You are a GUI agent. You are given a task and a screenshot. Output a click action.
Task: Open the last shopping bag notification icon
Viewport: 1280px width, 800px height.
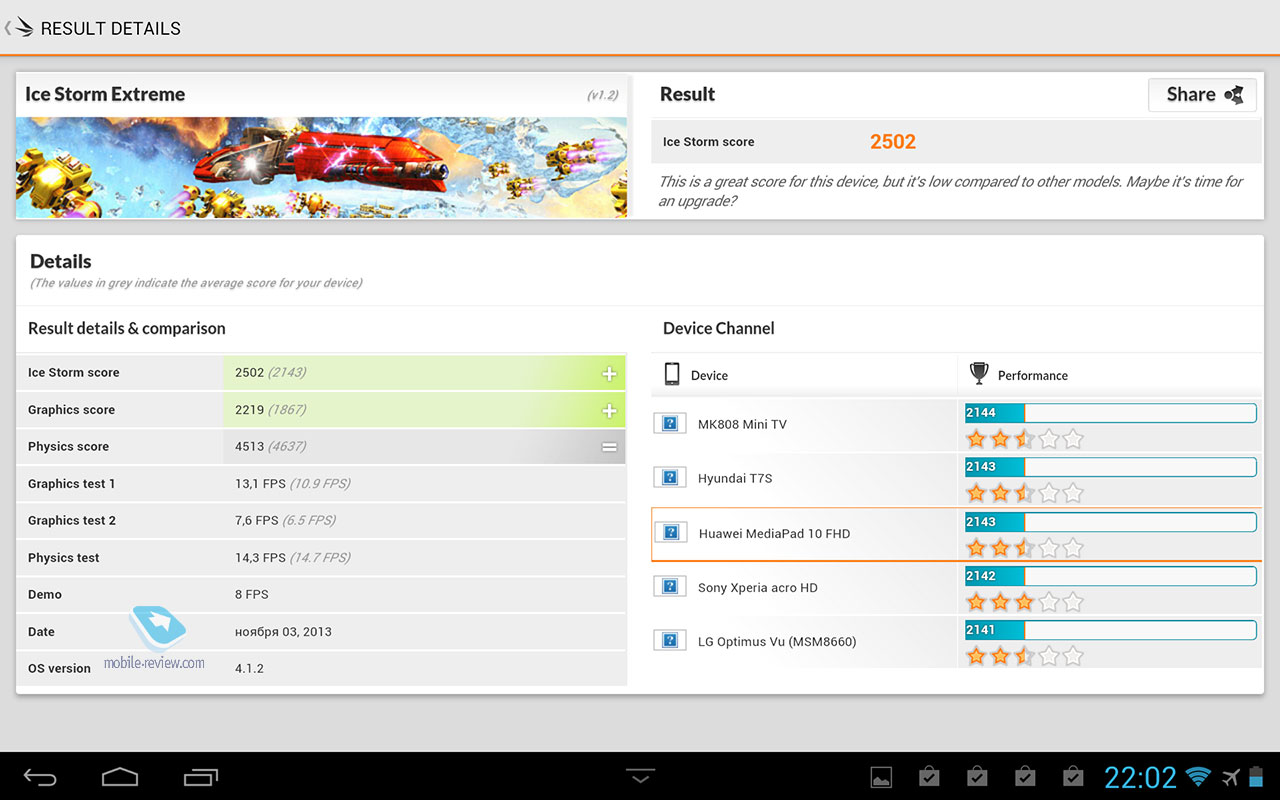(x=1073, y=777)
